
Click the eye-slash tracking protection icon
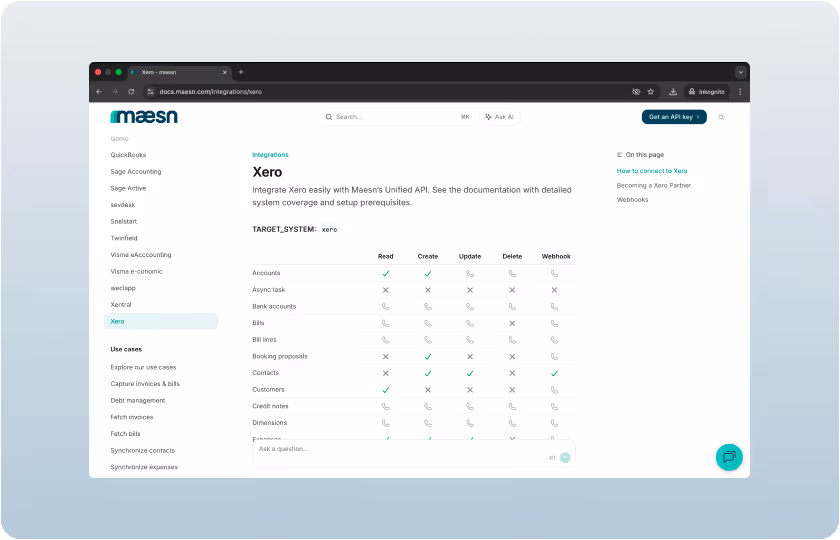pos(636,92)
